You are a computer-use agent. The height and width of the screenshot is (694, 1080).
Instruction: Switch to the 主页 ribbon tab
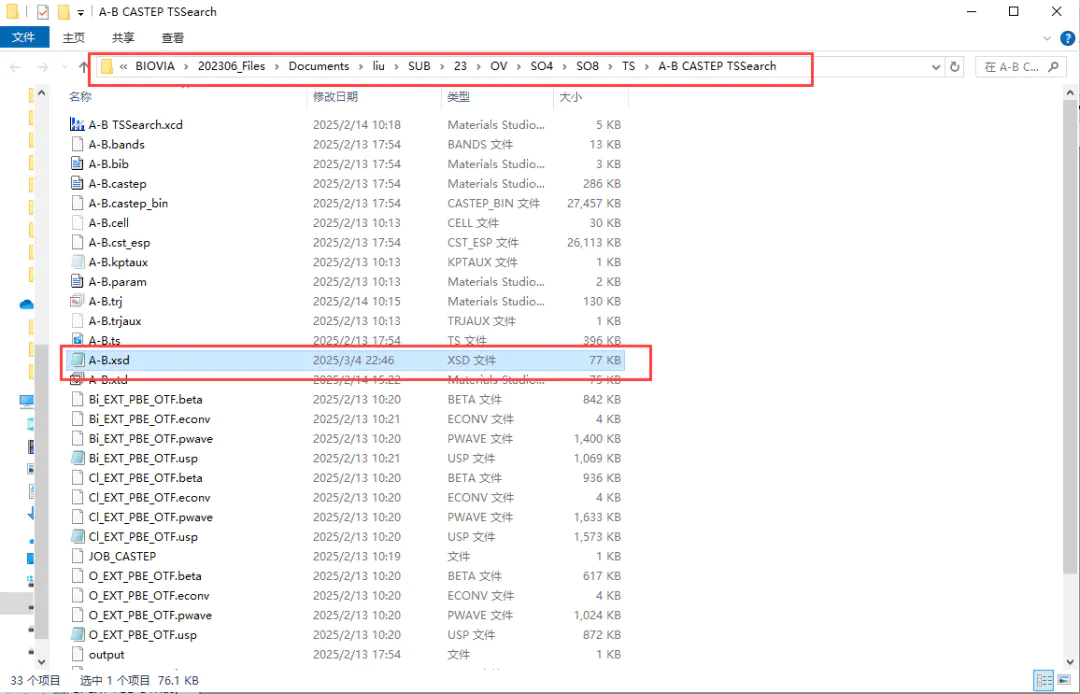[74, 38]
